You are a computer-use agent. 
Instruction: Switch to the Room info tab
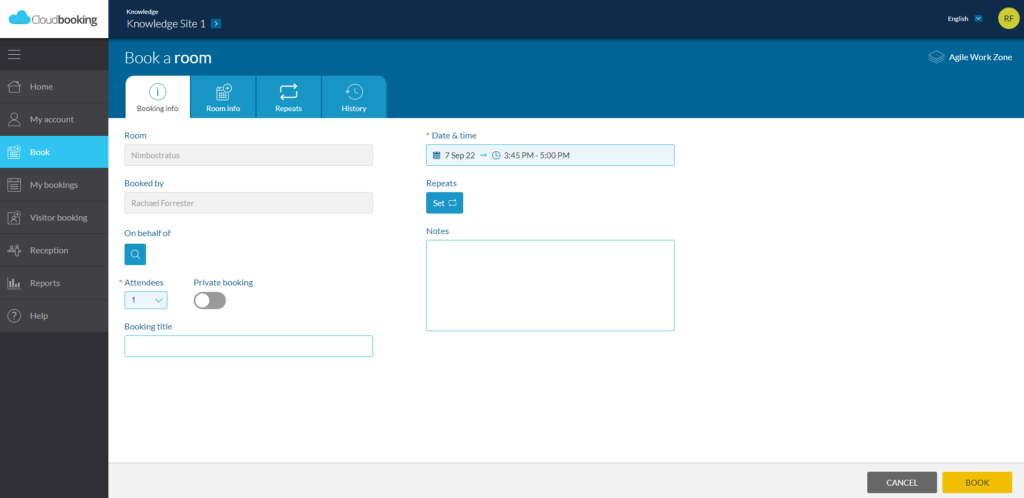pos(223,97)
